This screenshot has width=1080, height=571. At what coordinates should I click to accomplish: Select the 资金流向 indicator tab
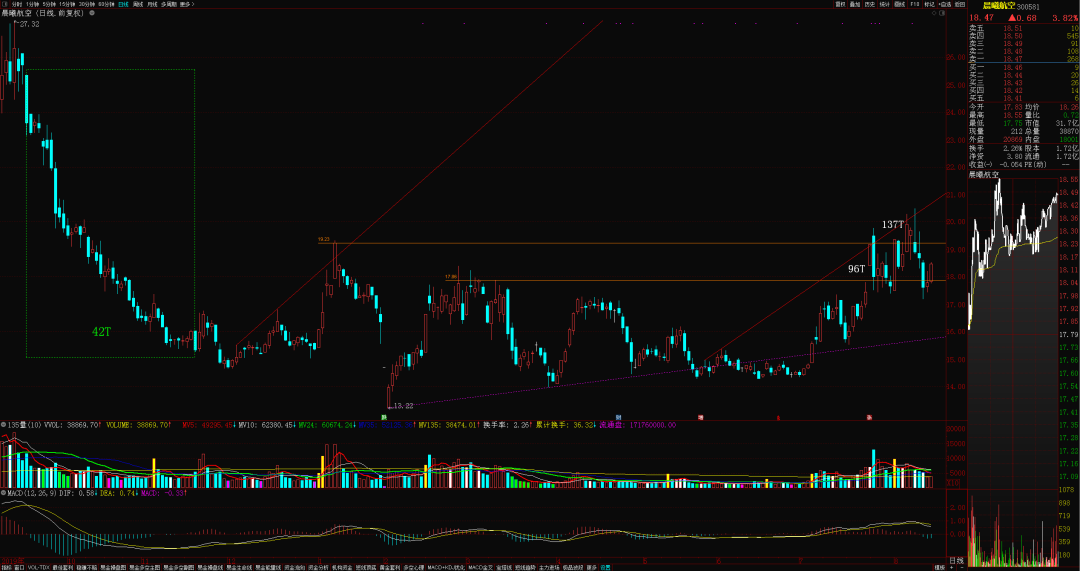click(x=295, y=568)
